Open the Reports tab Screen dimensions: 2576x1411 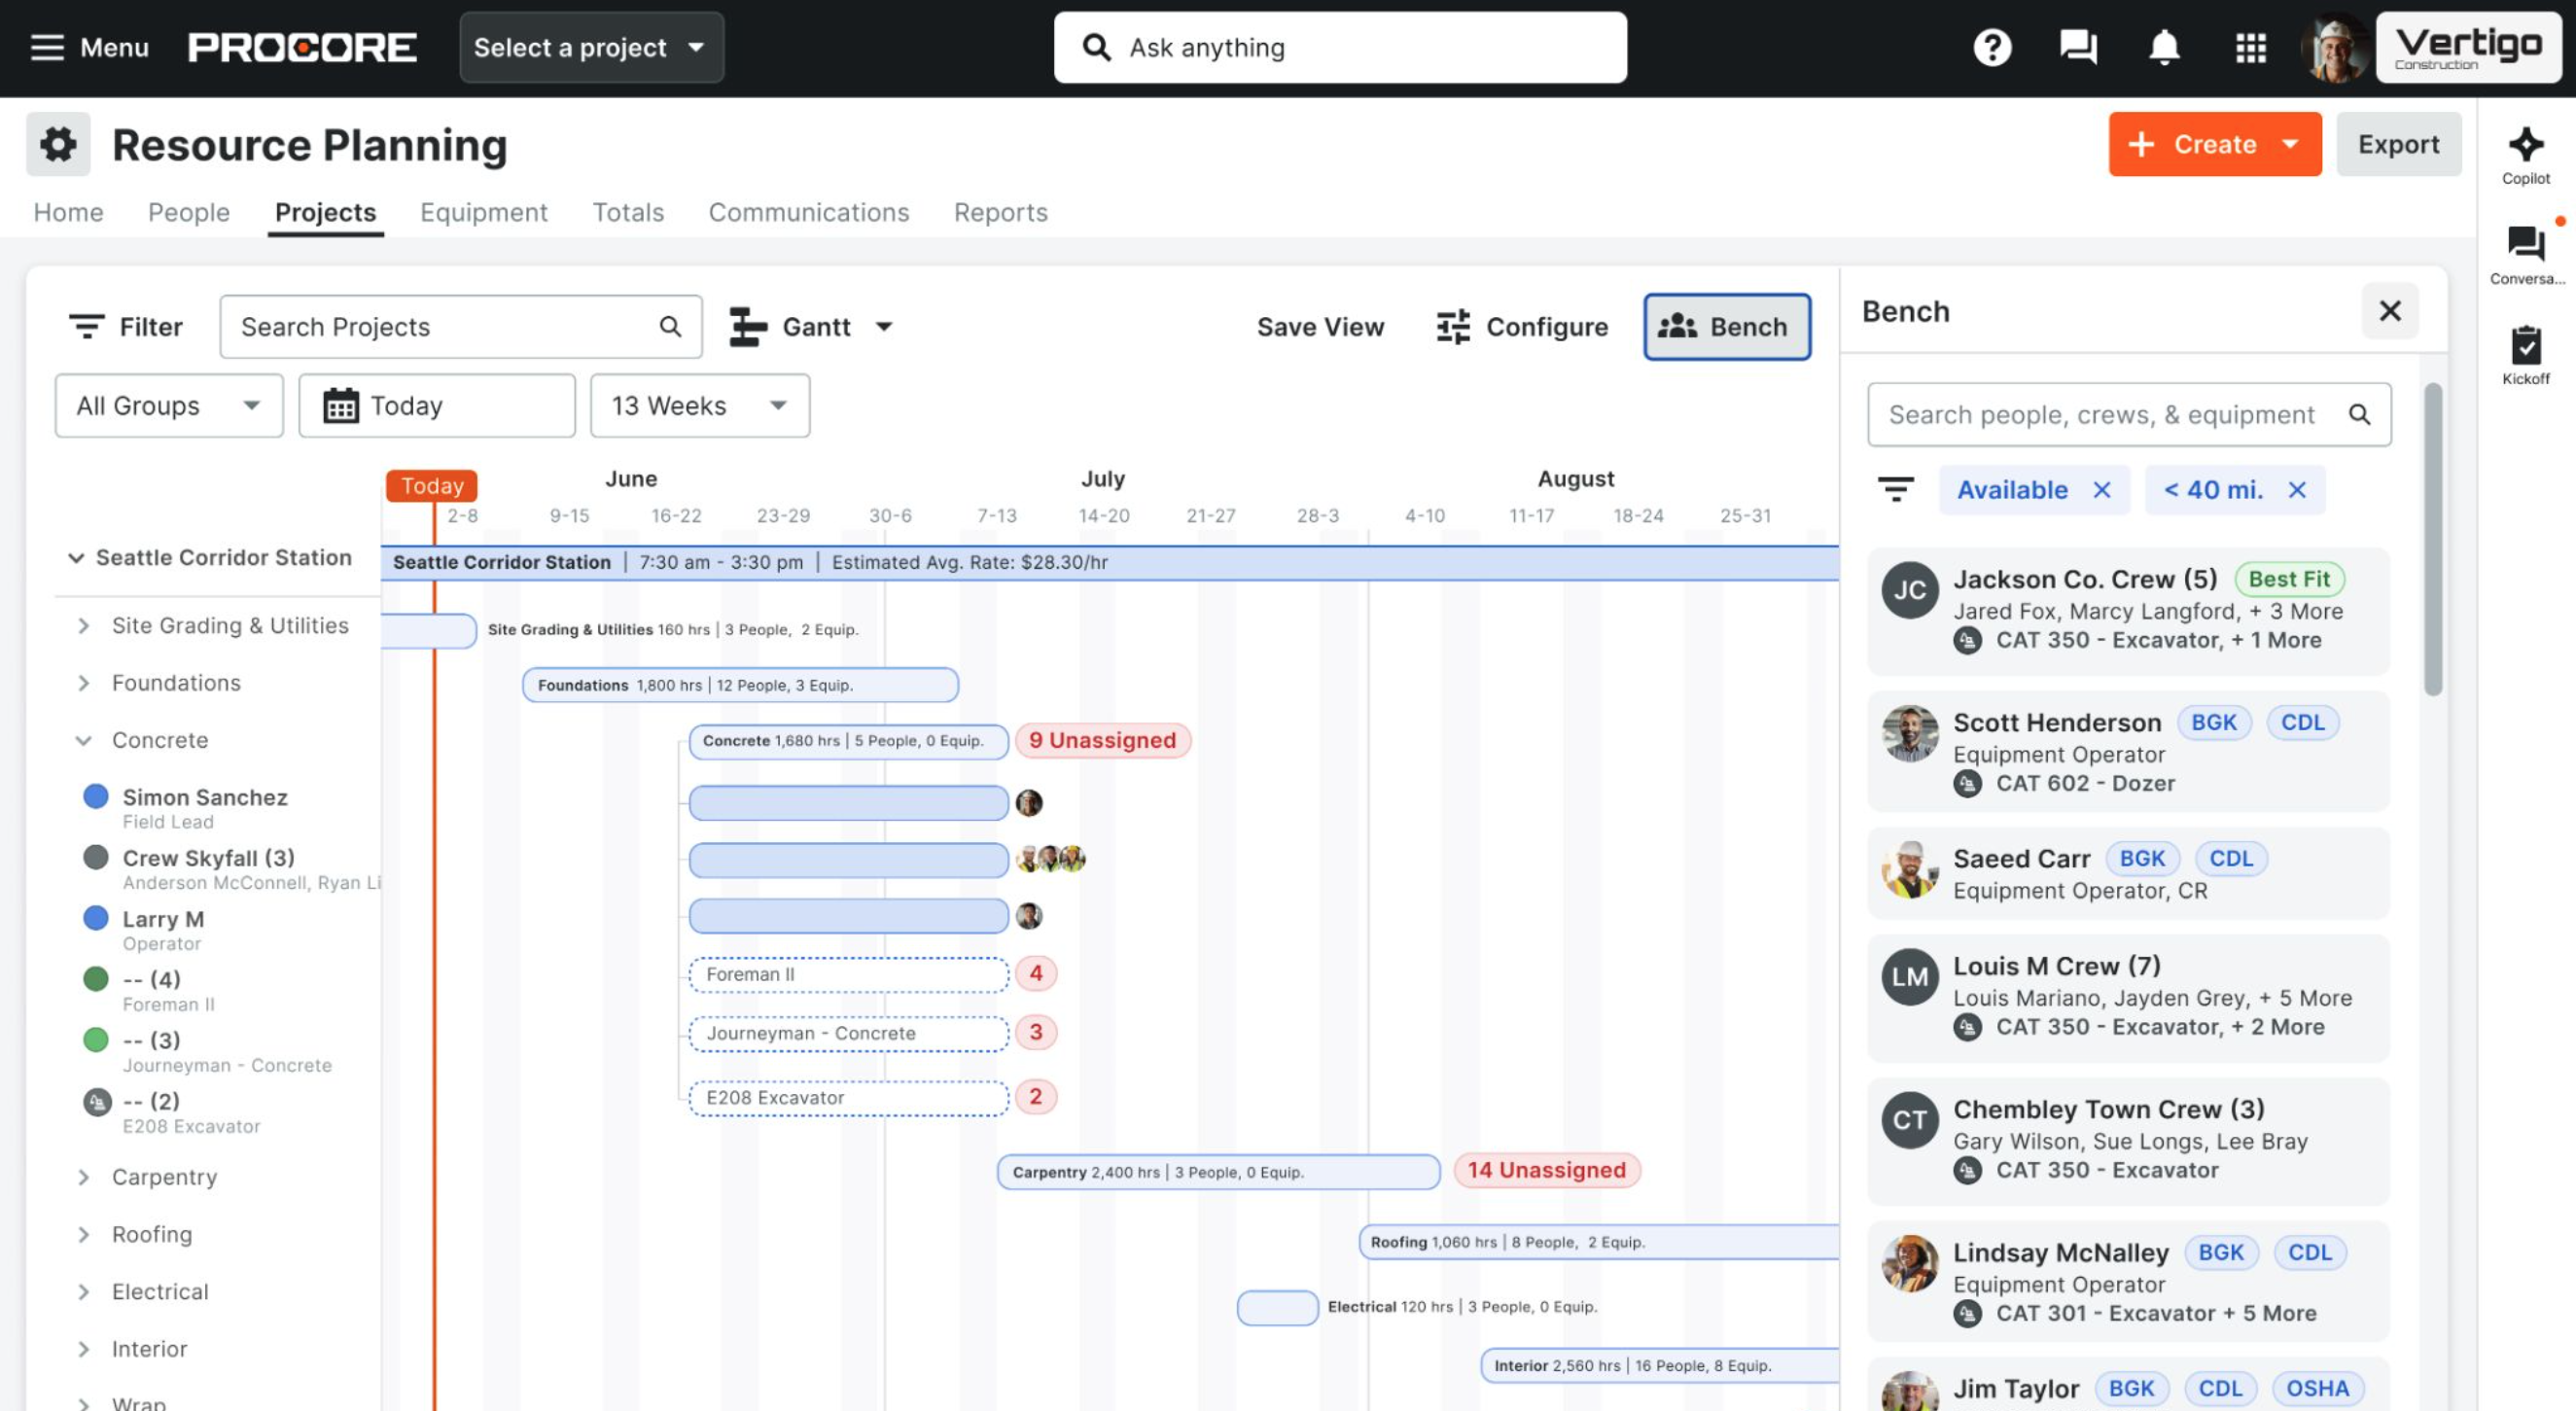[x=1001, y=212]
